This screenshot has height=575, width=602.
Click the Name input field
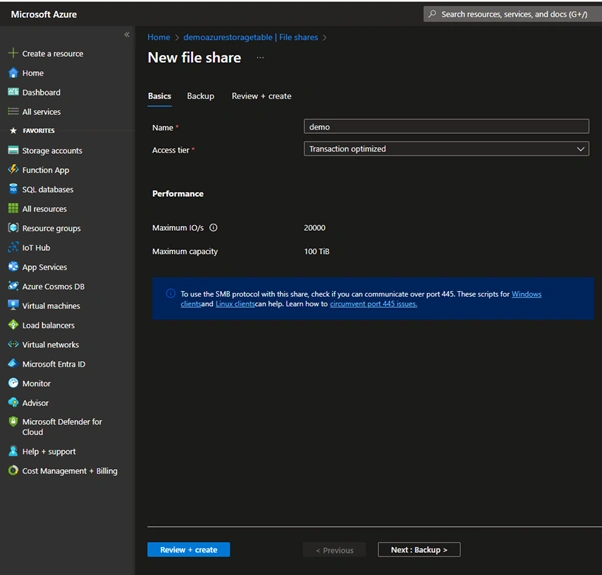point(446,127)
